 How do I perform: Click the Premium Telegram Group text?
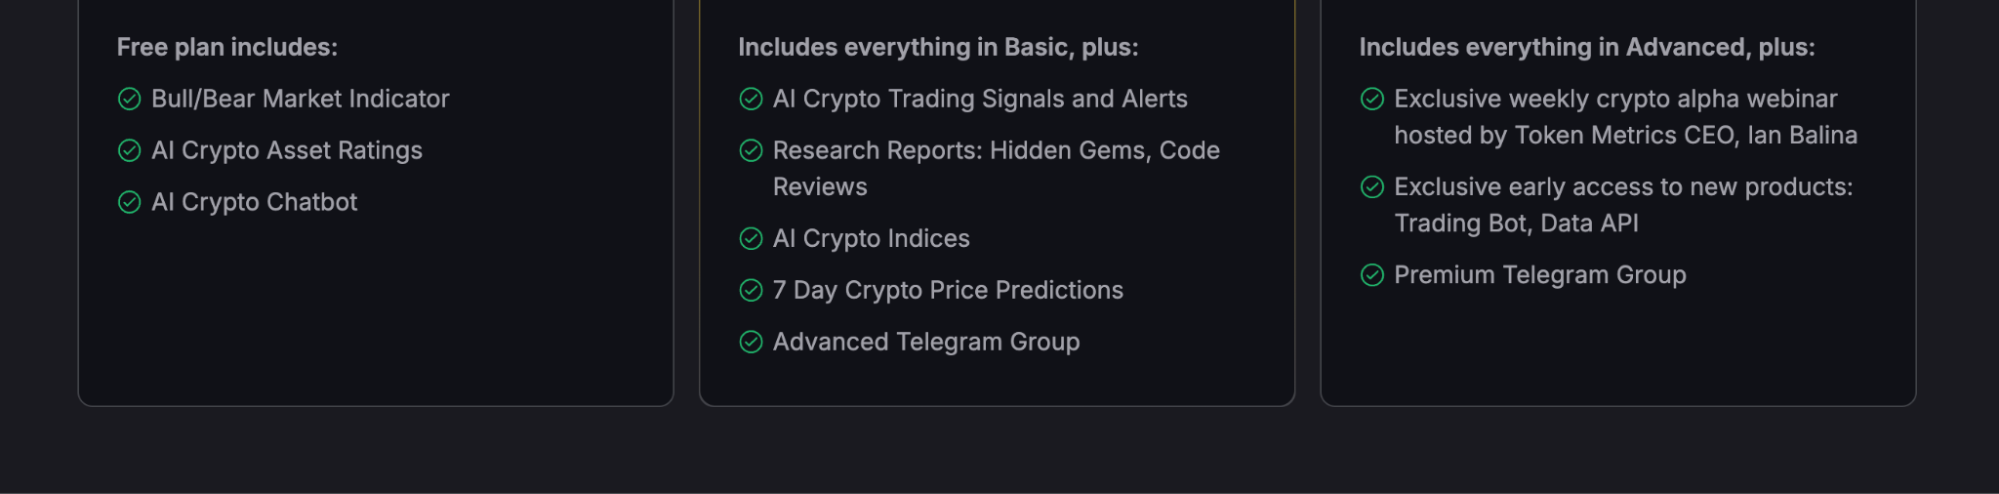click(1540, 275)
